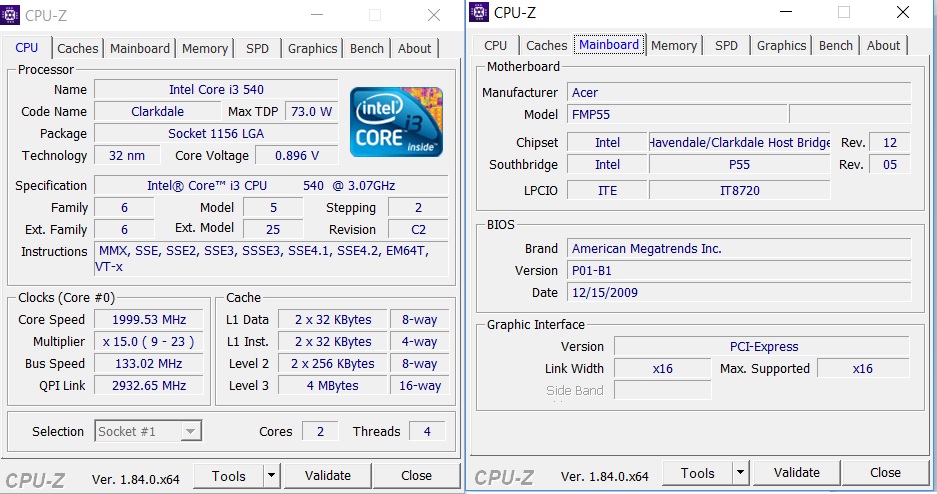Expand the Tools dropdown arrow in left window

[271, 475]
